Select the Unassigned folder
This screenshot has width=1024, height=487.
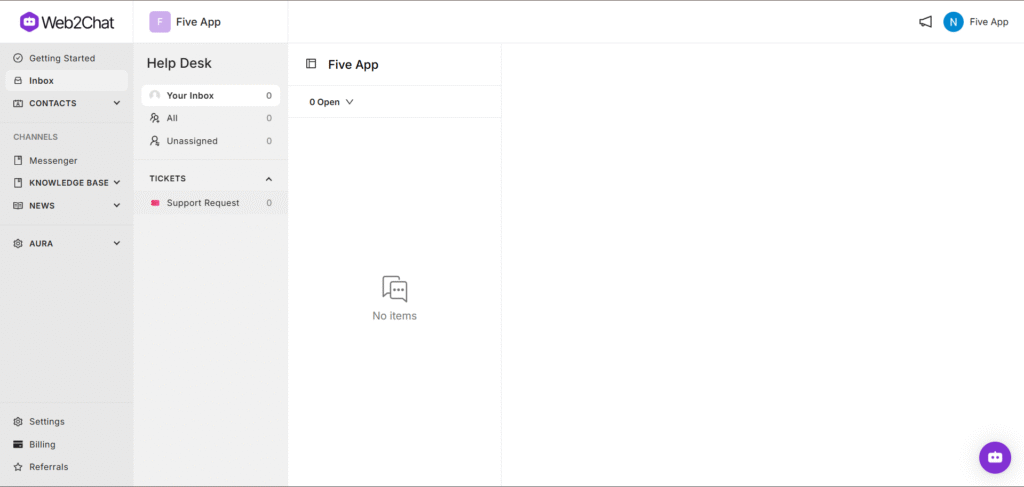tap(210, 140)
